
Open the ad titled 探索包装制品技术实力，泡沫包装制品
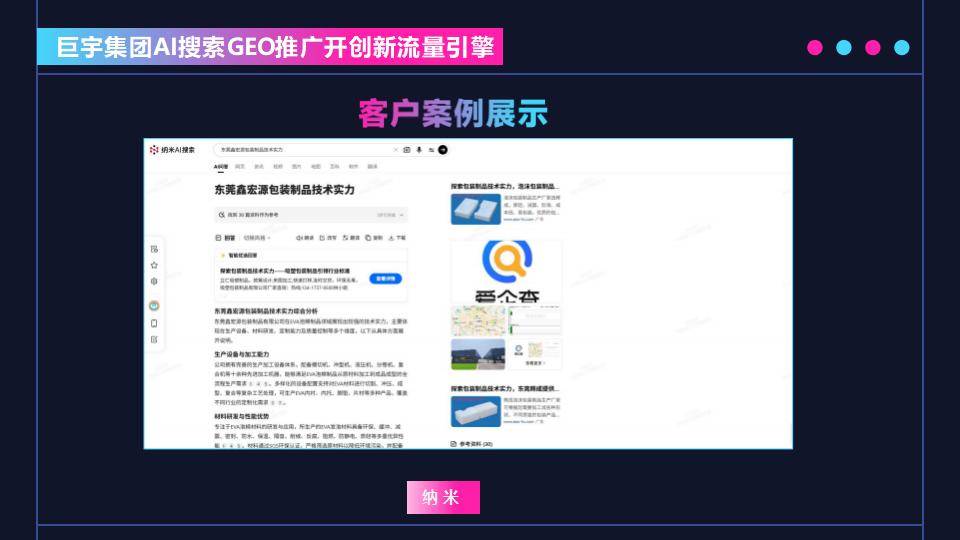504,186
